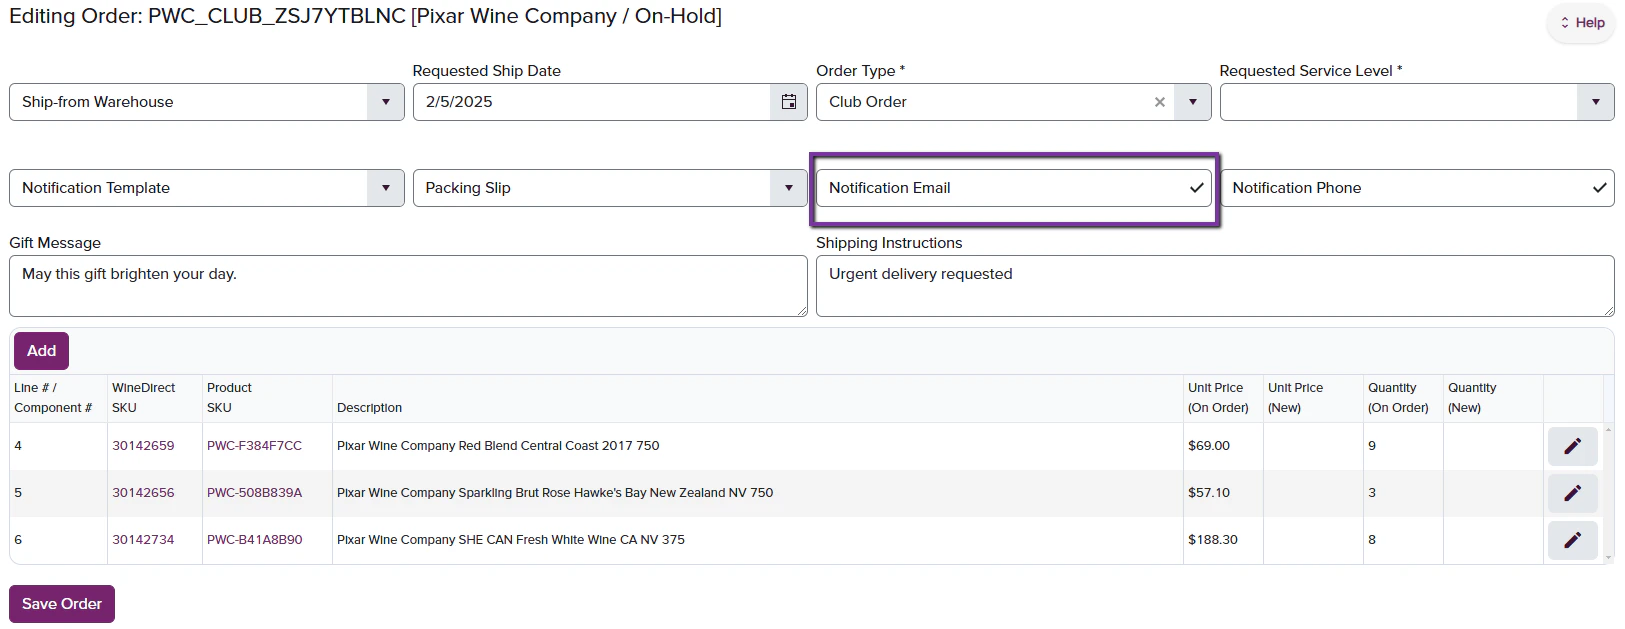Screen dimensions: 1625x629
Task: Edit line 5 Sparkling Brut Rose pencil icon
Action: 1573,493
